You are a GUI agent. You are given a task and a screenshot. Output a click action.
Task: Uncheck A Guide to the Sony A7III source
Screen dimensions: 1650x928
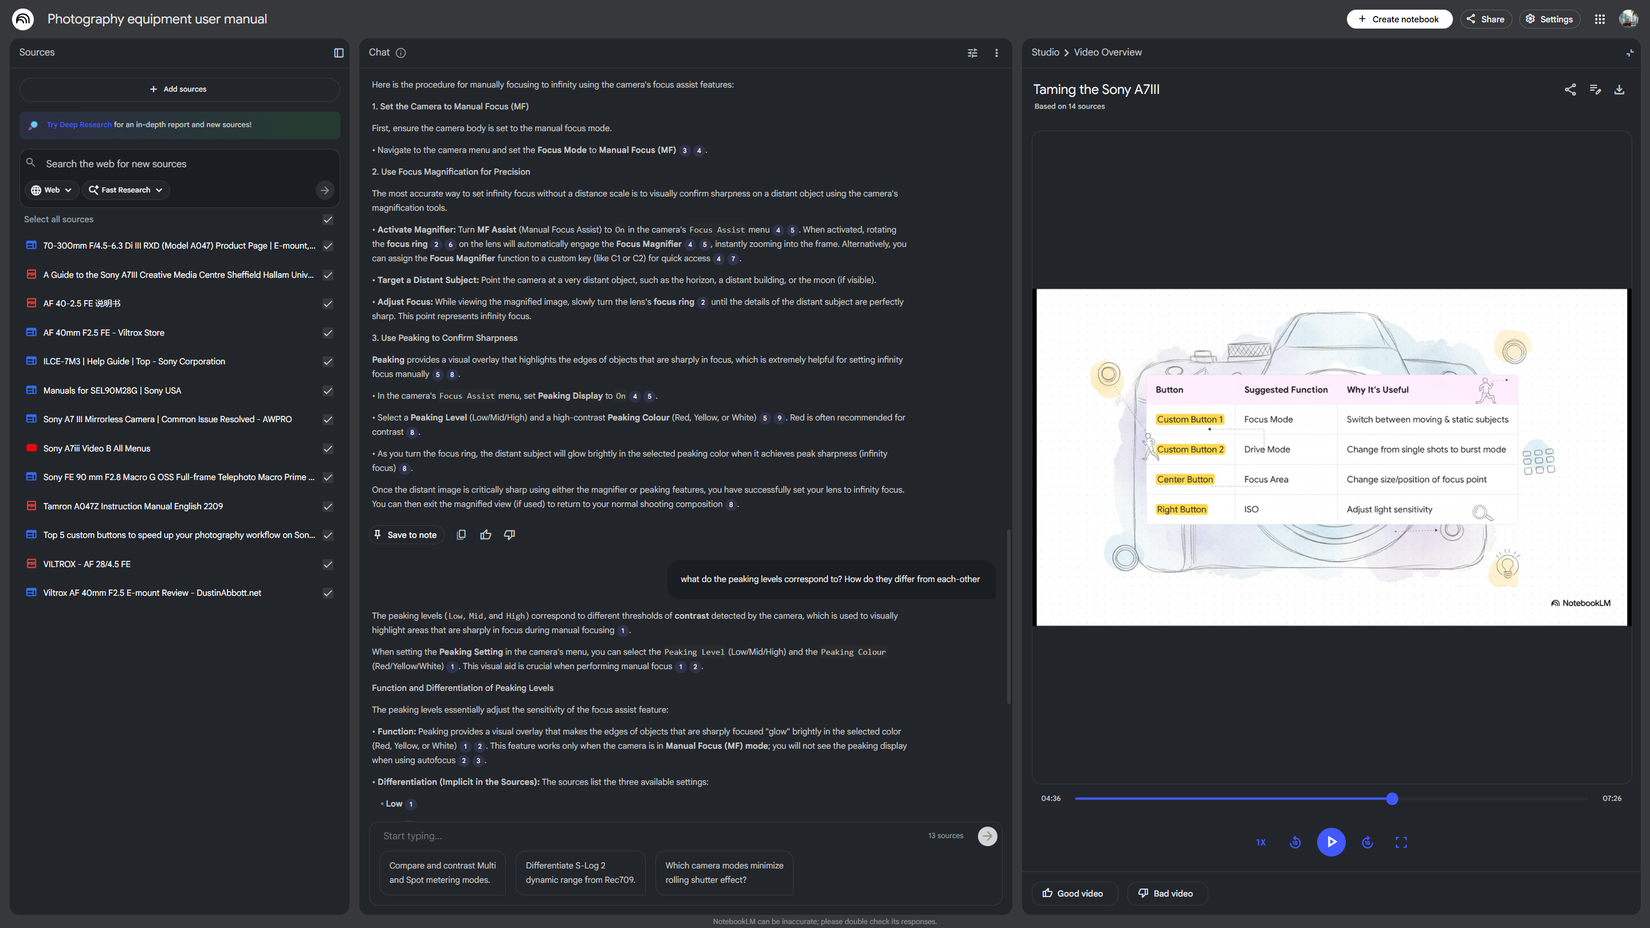pos(328,275)
